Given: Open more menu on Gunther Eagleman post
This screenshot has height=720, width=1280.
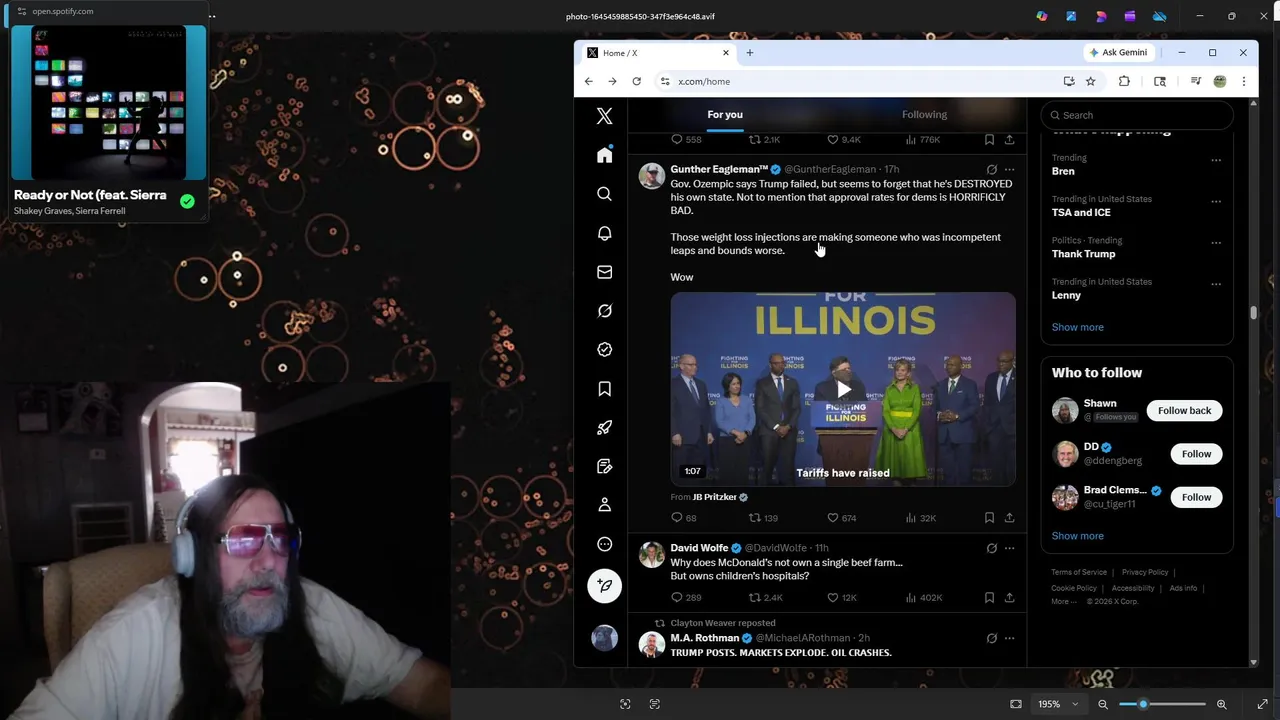Looking at the screenshot, I should pos(1009,170).
